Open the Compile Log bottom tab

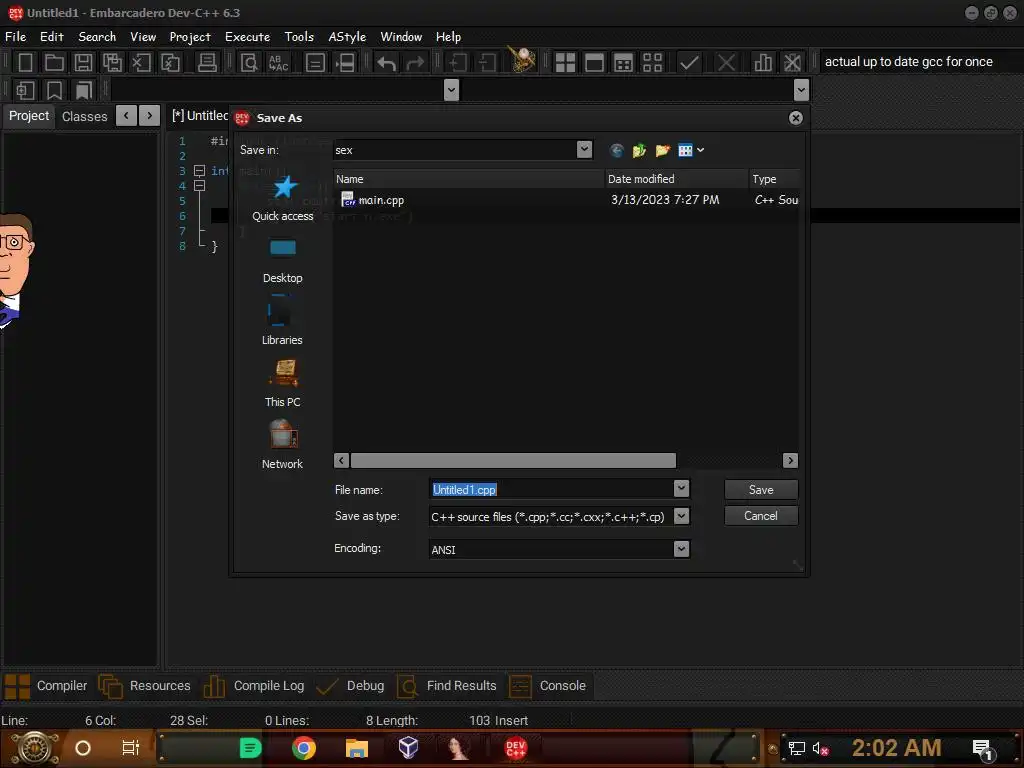coord(254,686)
